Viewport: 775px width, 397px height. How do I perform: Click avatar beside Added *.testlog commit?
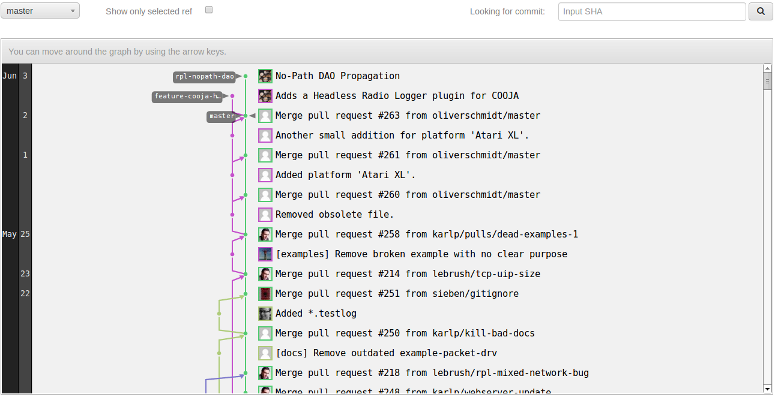pos(265,313)
